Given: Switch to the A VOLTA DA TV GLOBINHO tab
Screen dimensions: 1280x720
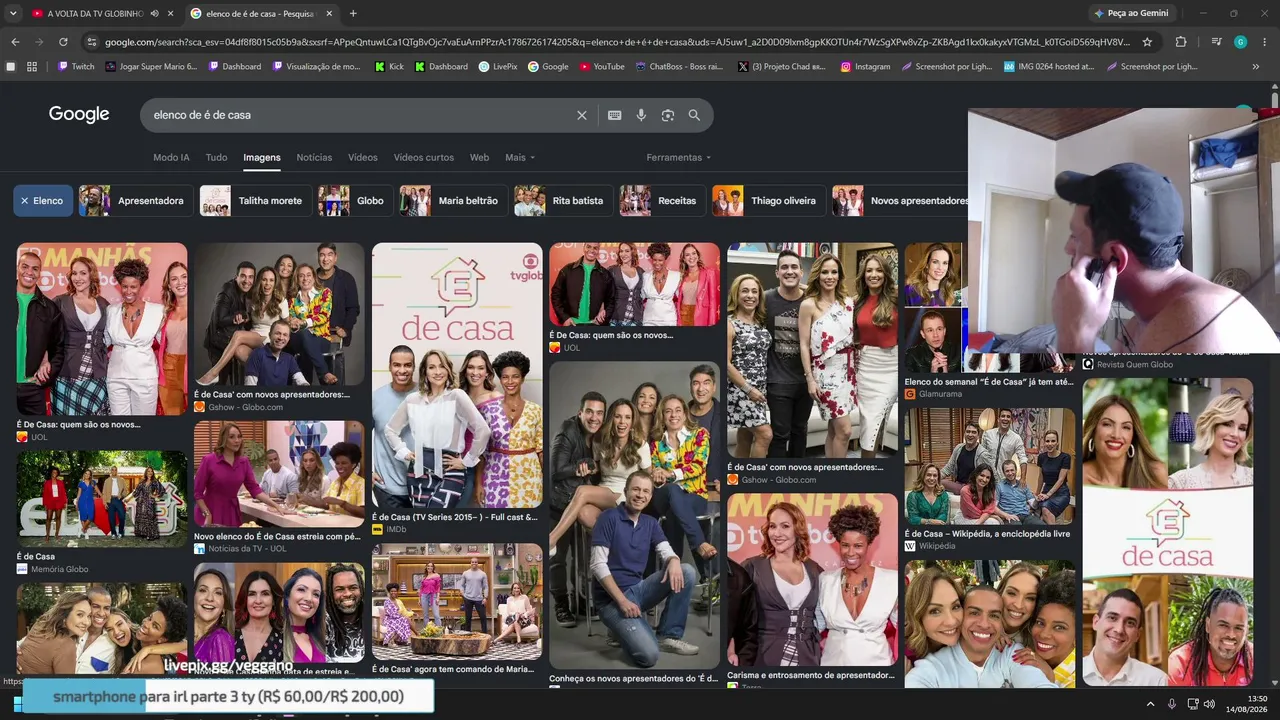Looking at the screenshot, I should [x=95, y=13].
